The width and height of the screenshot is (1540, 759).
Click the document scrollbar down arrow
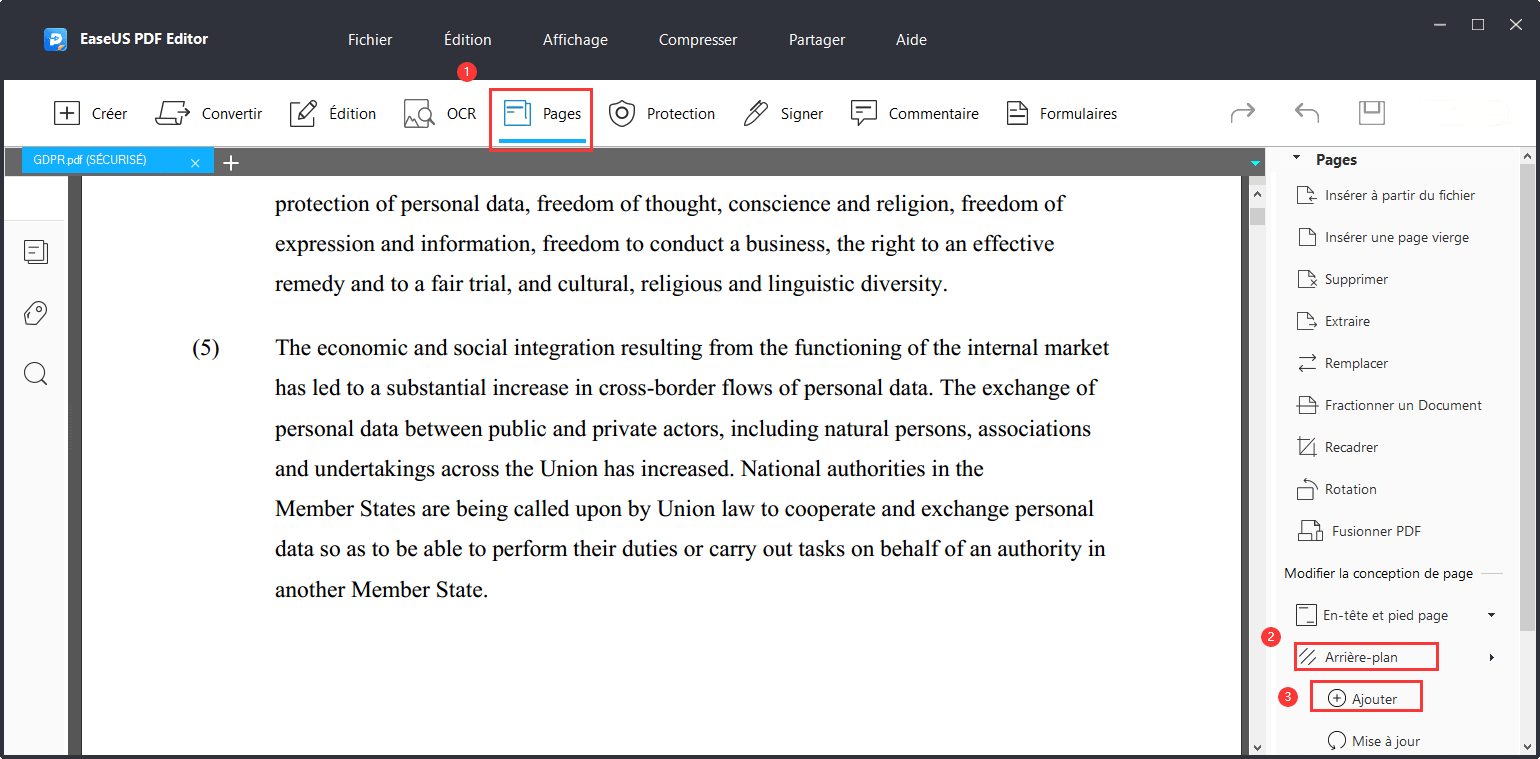[1258, 747]
